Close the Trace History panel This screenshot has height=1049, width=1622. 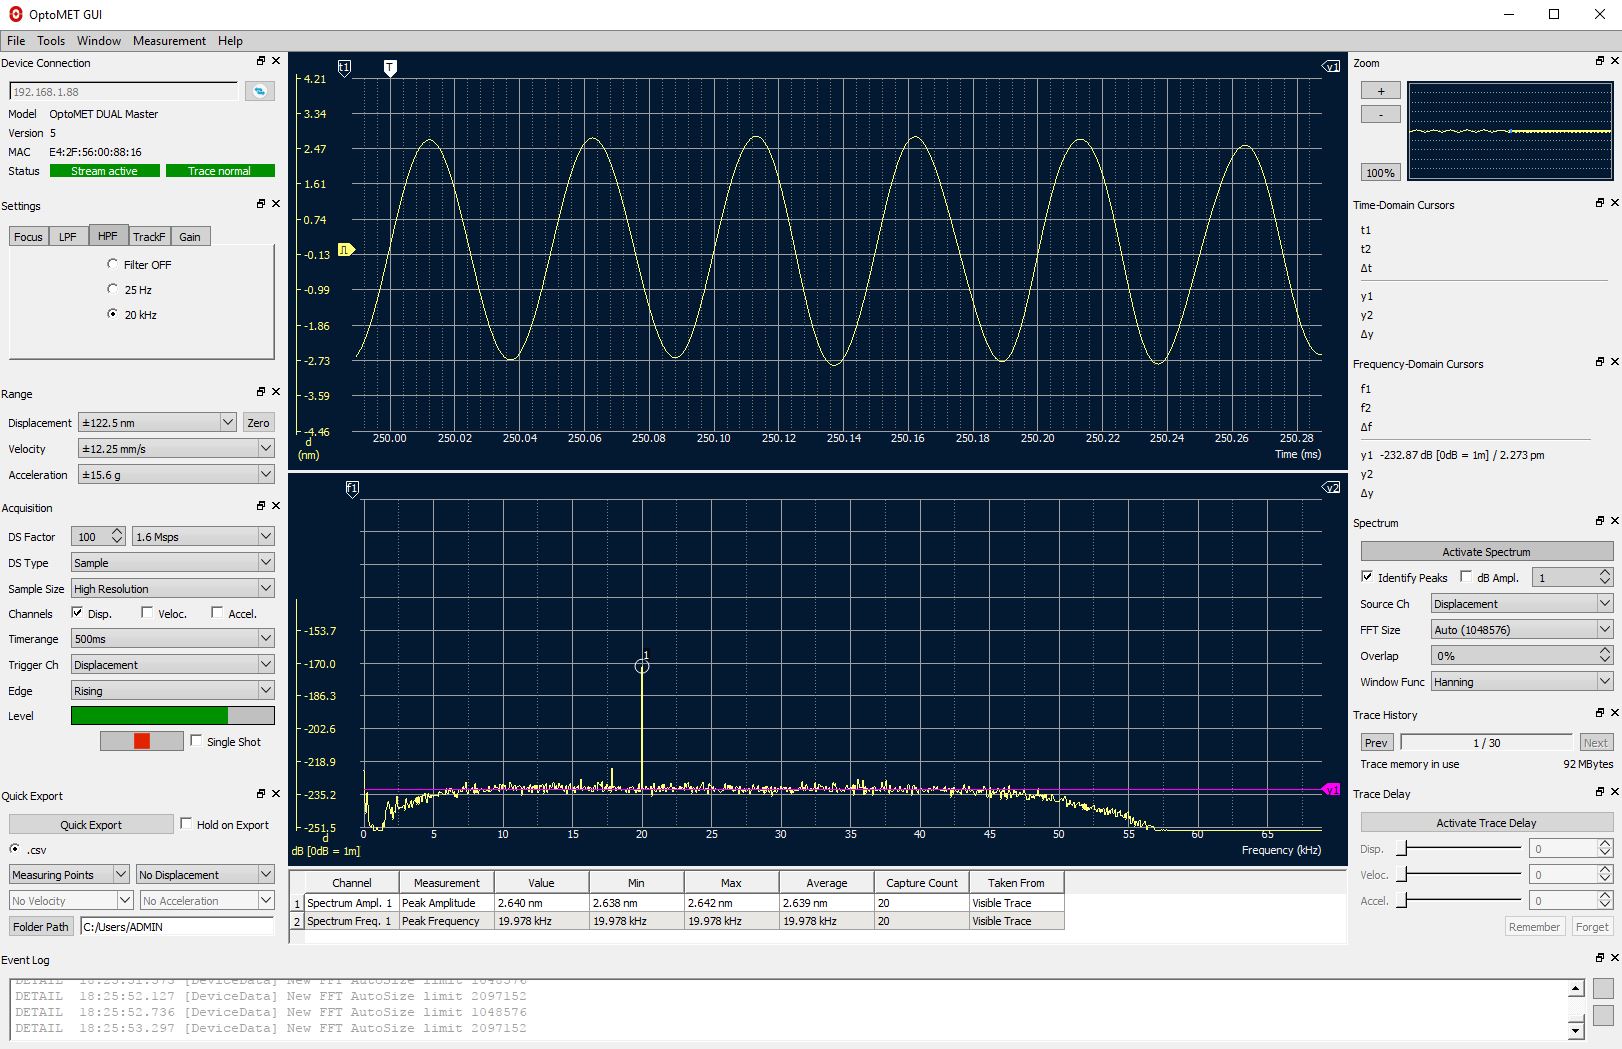pyautogui.click(x=1614, y=712)
